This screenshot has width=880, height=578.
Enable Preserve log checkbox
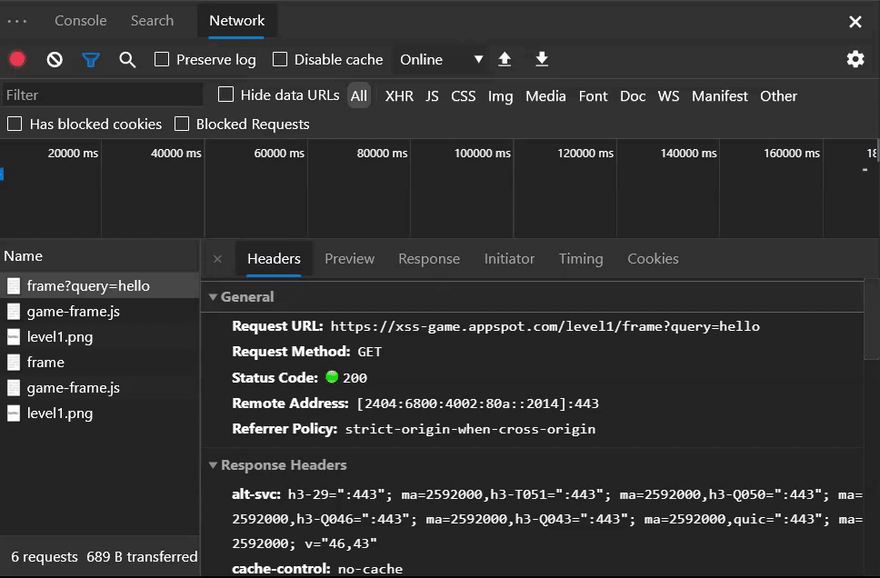162,59
